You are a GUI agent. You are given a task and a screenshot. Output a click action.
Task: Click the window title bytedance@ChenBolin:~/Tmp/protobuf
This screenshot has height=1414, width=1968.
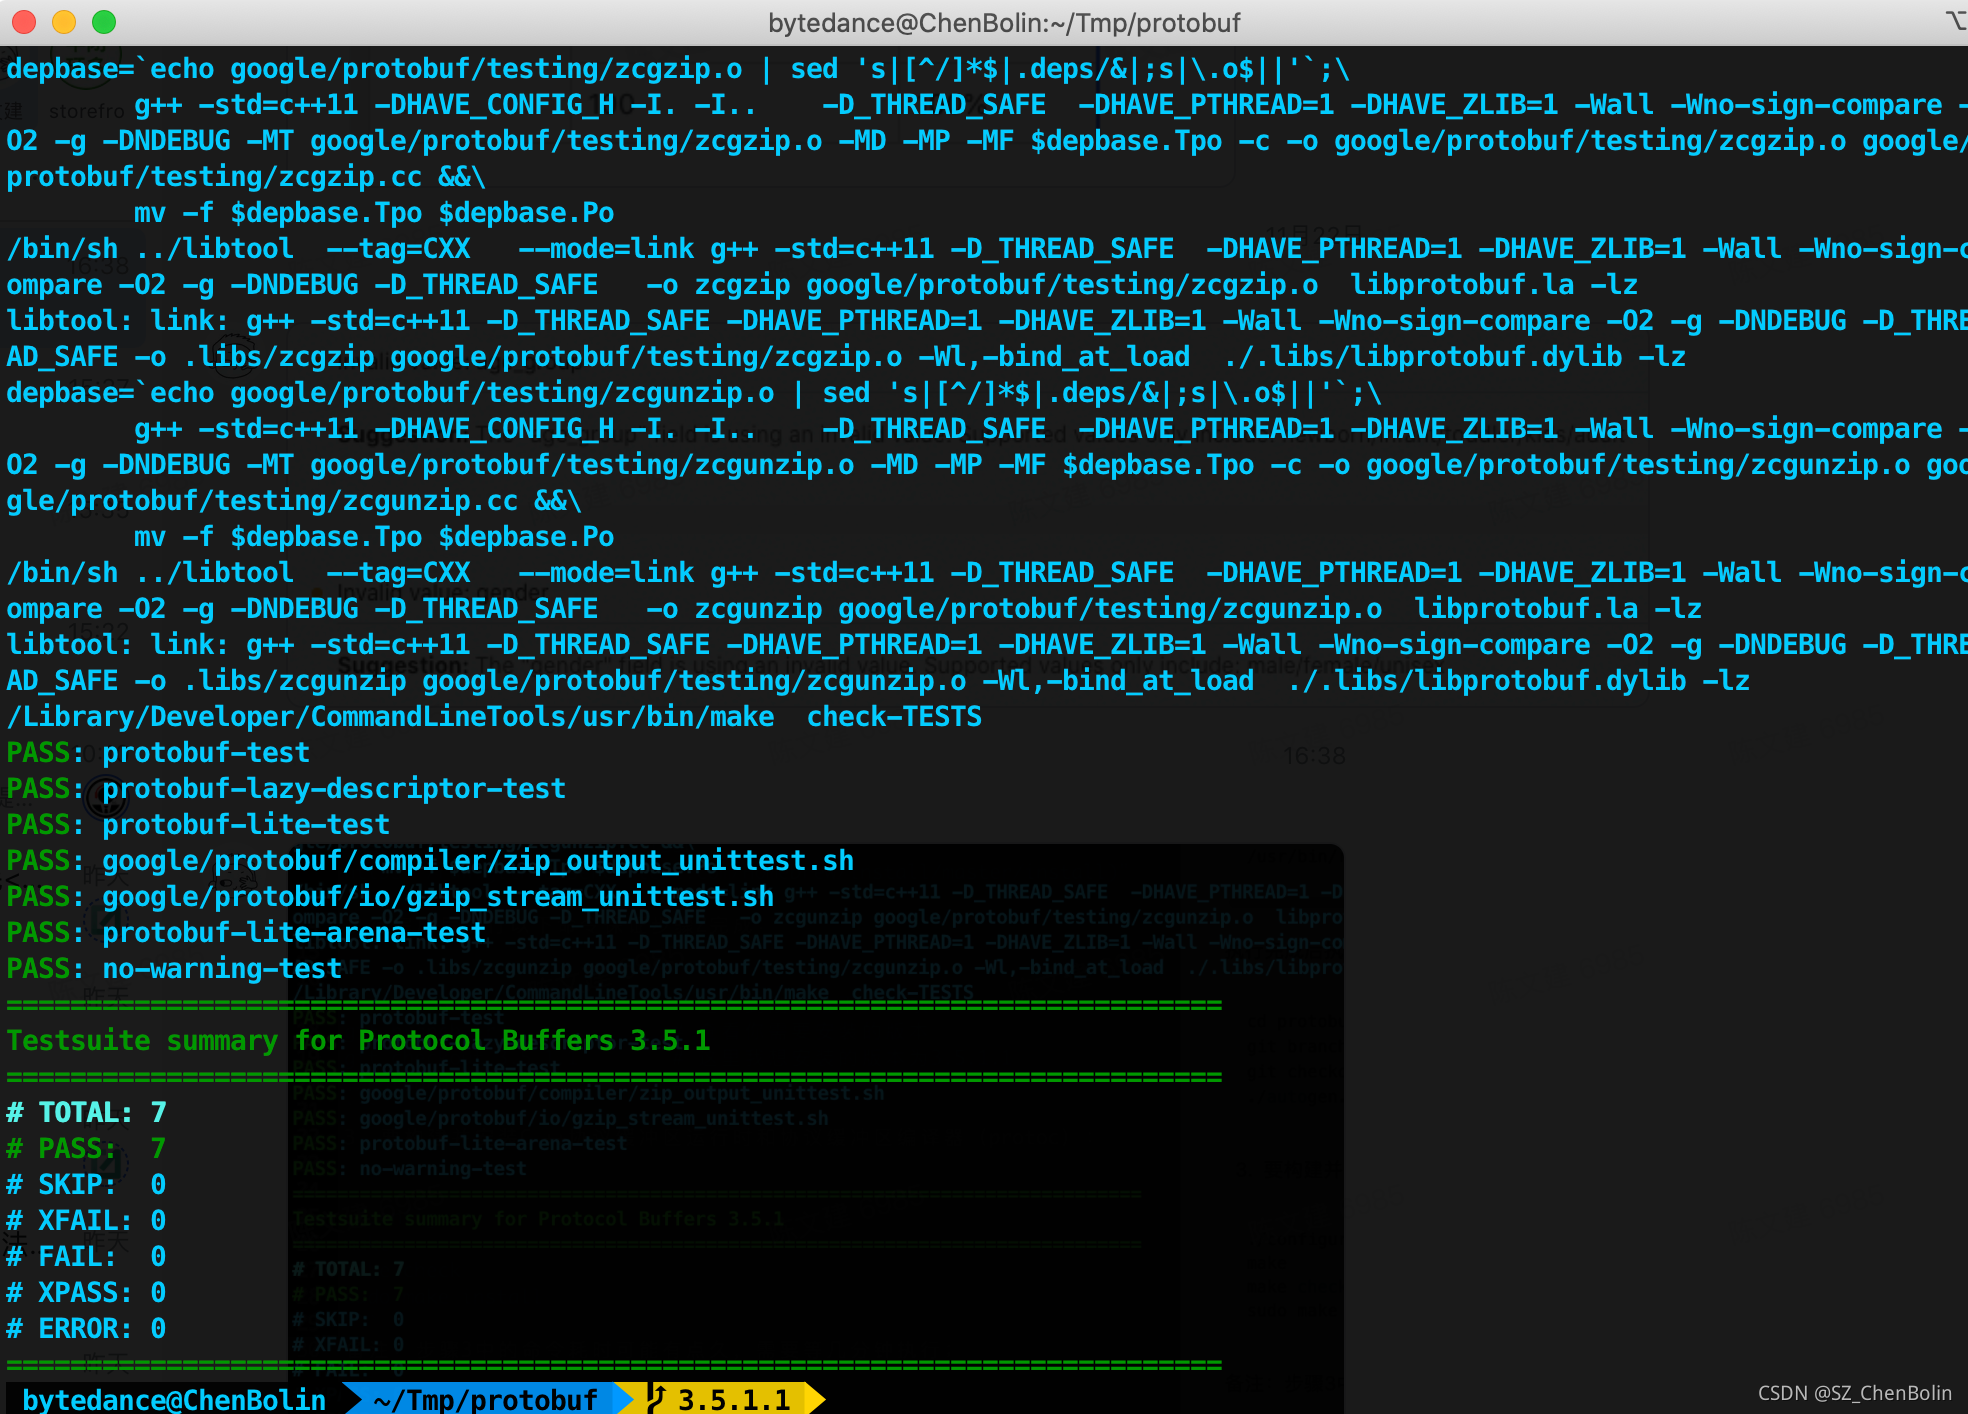(1003, 22)
